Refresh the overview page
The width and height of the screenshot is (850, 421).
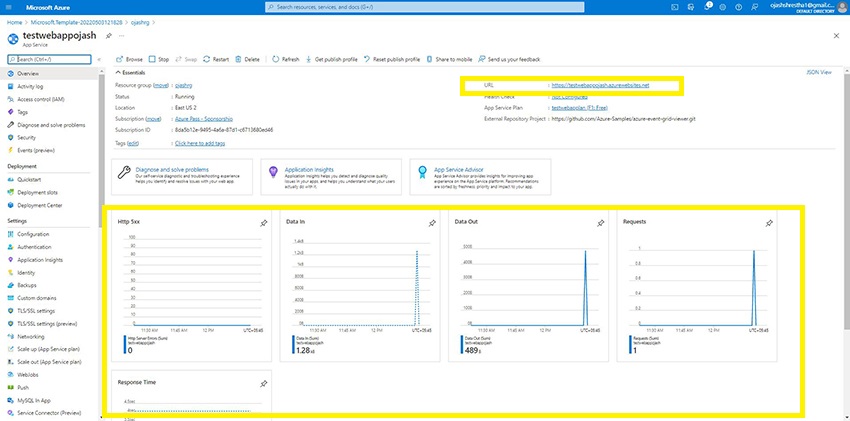(x=286, y=60)
